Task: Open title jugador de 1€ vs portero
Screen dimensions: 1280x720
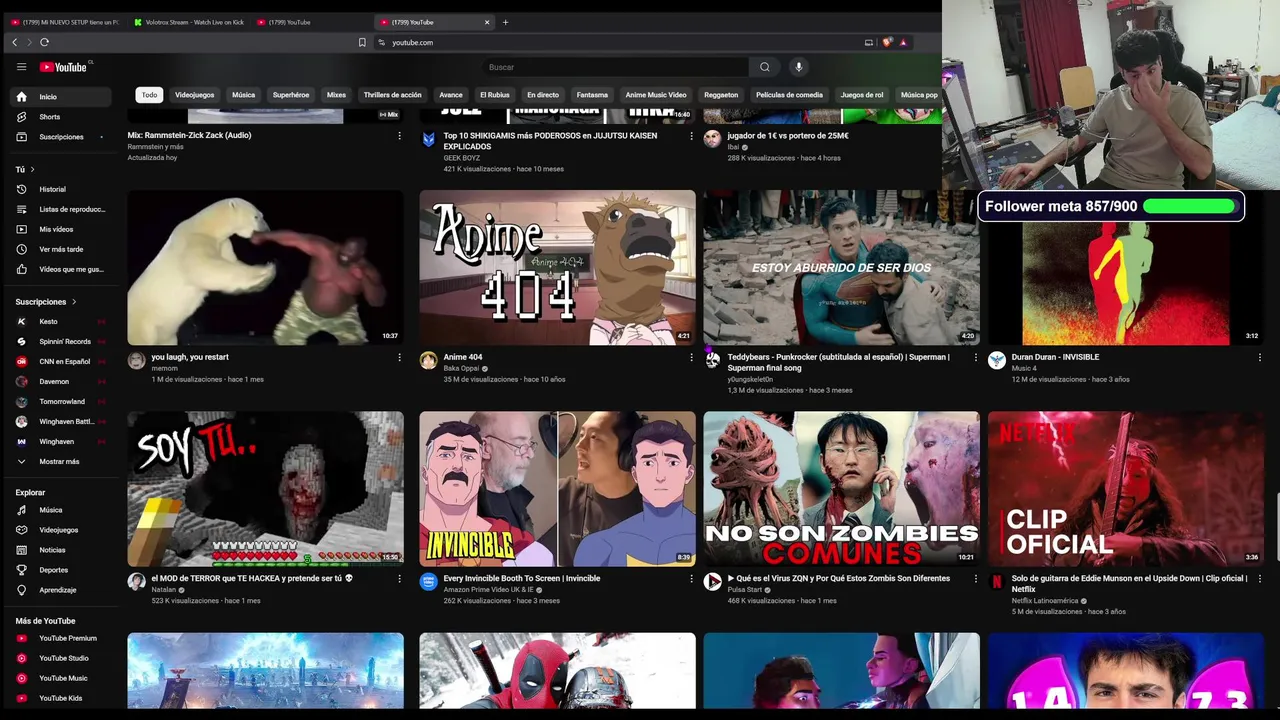Action: pos(788,135)
